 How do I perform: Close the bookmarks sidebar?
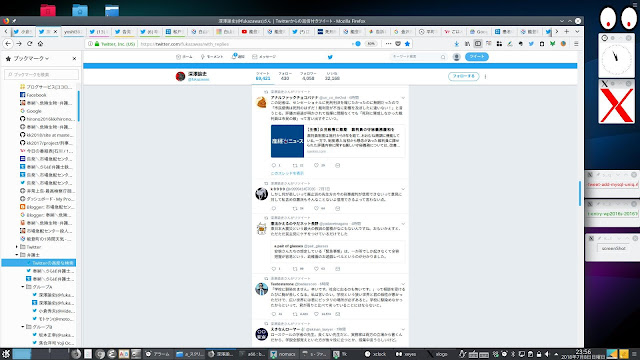74,58
